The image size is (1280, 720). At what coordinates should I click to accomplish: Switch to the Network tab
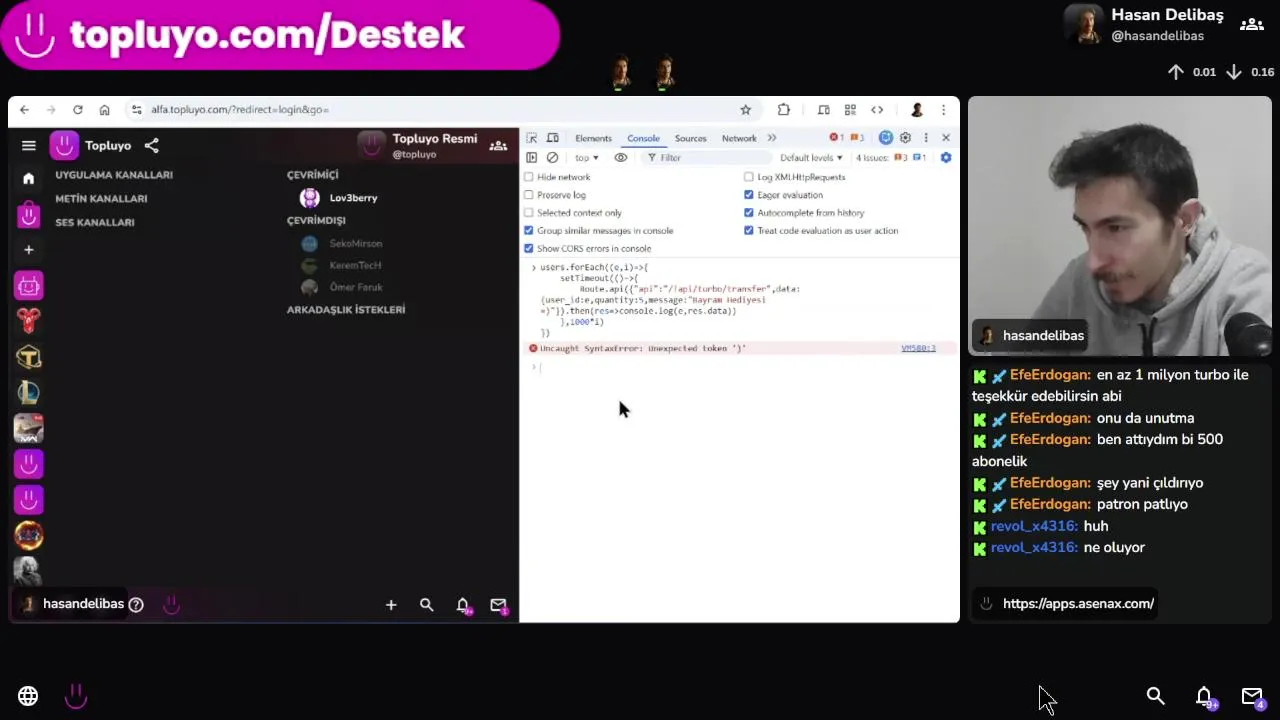click(739, 138)
